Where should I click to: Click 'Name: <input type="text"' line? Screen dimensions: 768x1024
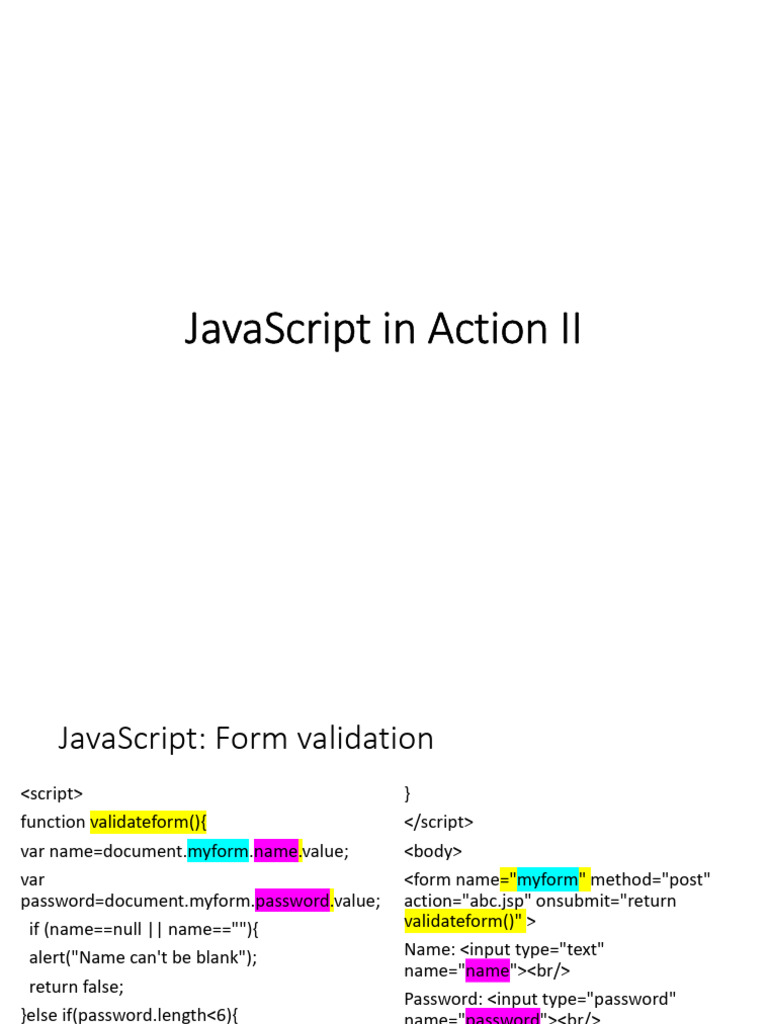[x=504, y=950]
